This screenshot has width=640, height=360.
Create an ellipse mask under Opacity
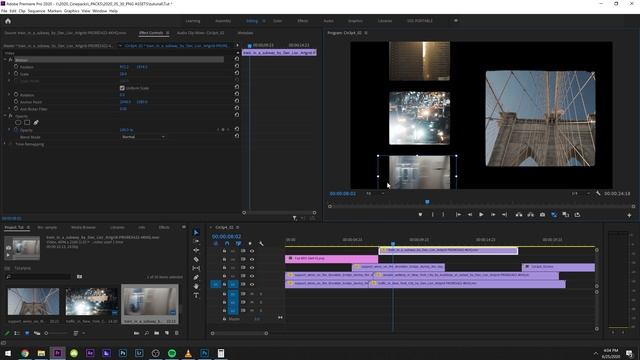coord(18,122)
